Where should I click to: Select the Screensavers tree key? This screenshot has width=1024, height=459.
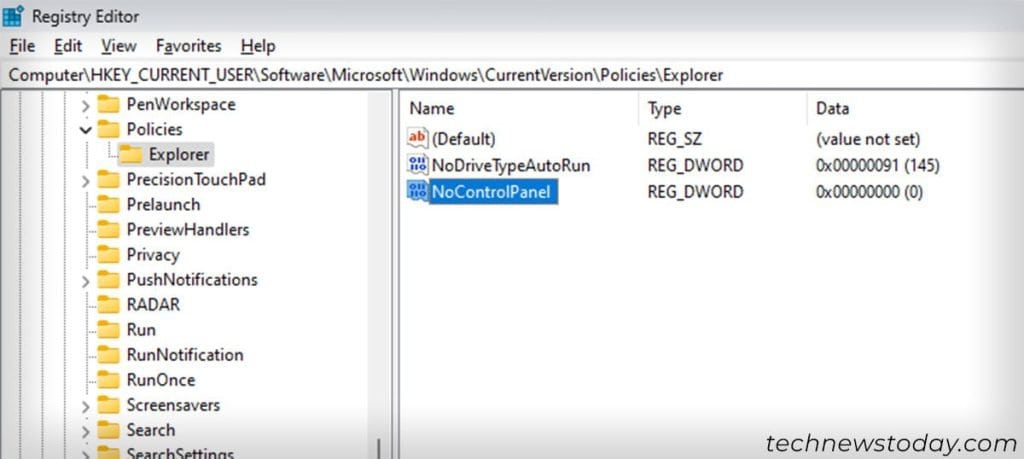[173, 405]
